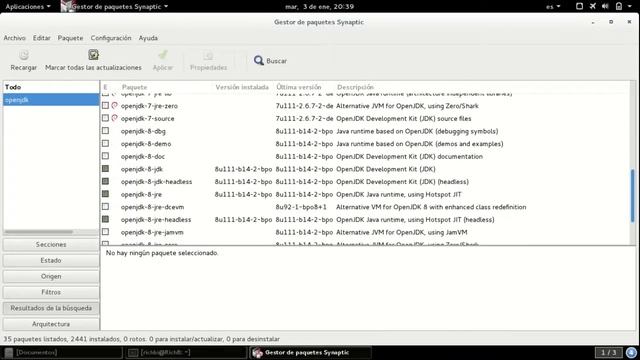Switch to the terminal taskbar window
640x360 pixels.
186,352
